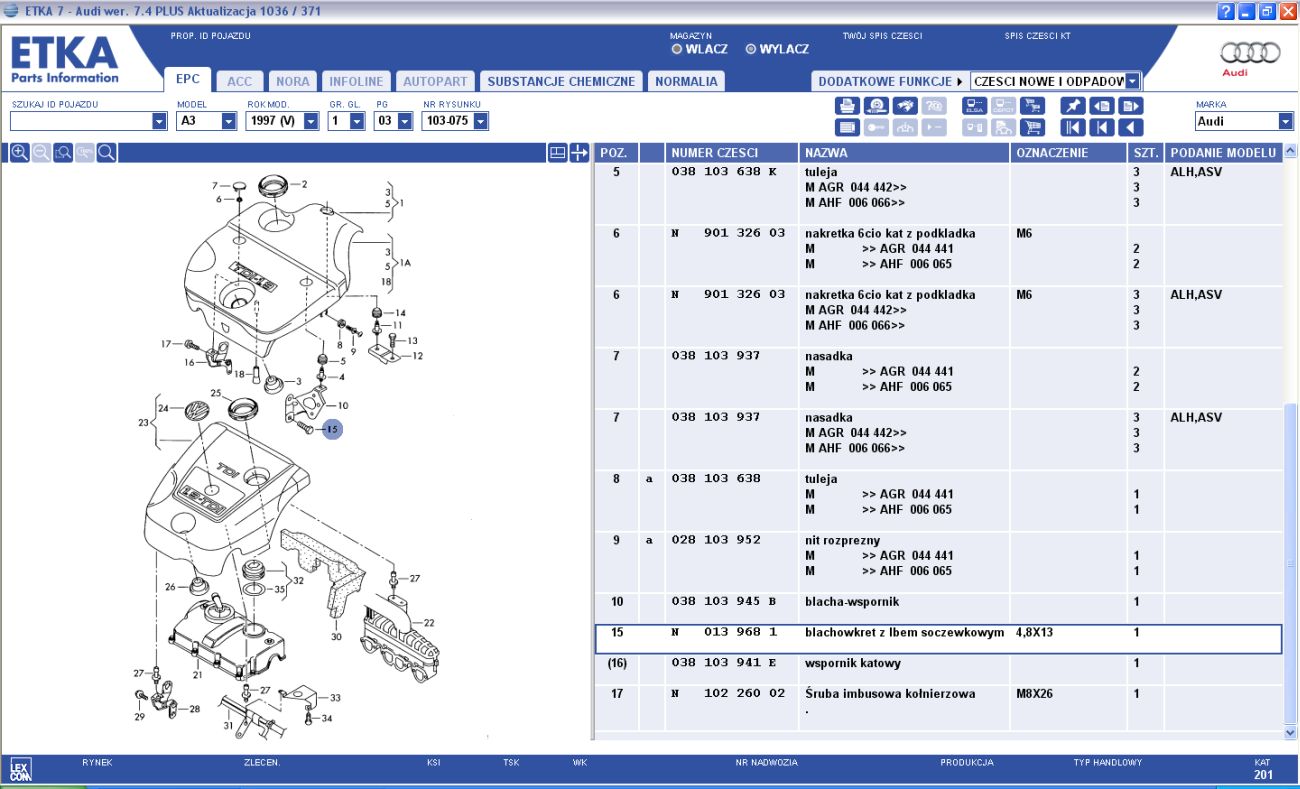The image size is (1300, 789).
Task: Open the DODATKOWE FUNKCJE menu
Action: pos(891,81)
